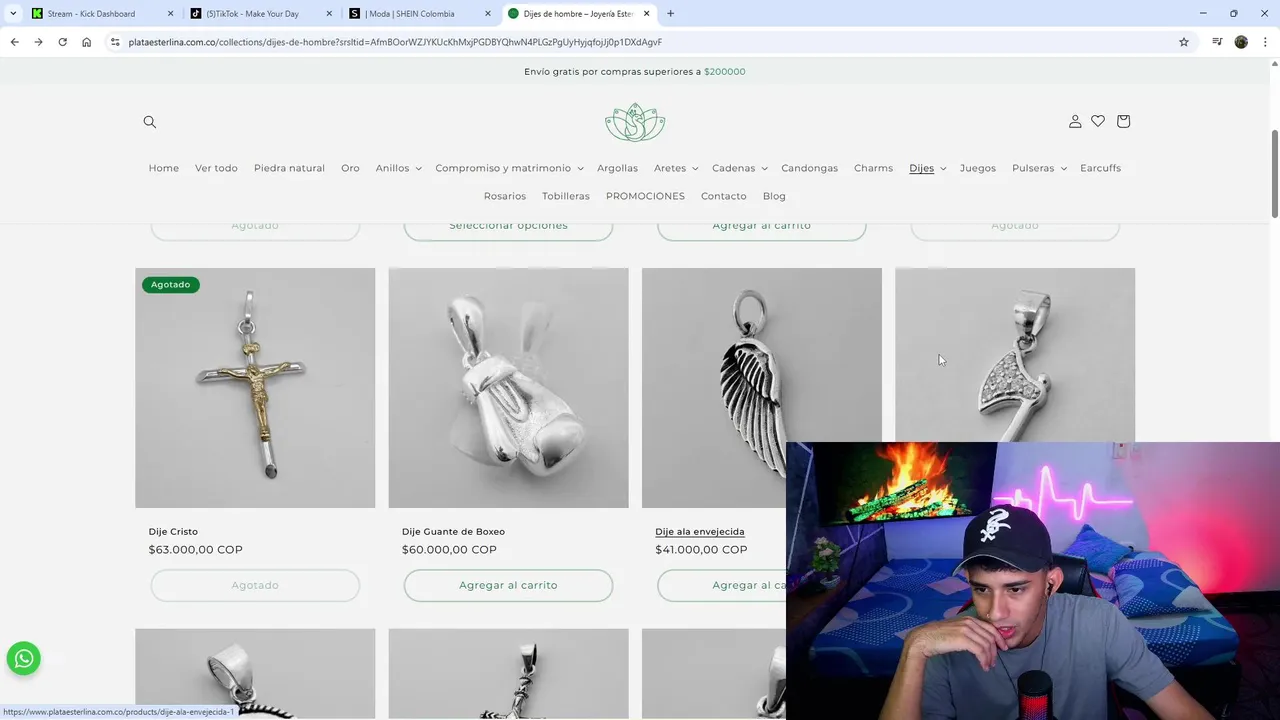View site information icon in address bar

coord(115,42)
